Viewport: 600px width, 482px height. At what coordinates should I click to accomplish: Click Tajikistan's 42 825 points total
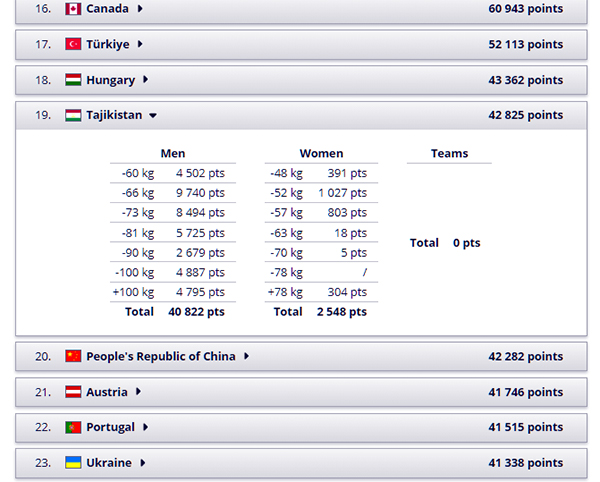[x=525, y=115]
